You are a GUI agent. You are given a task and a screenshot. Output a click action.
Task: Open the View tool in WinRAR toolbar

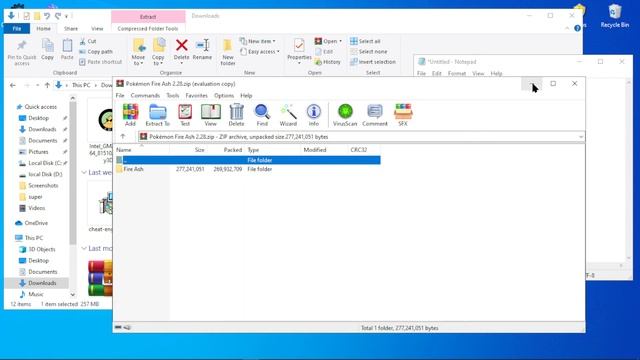pos(211,115)
